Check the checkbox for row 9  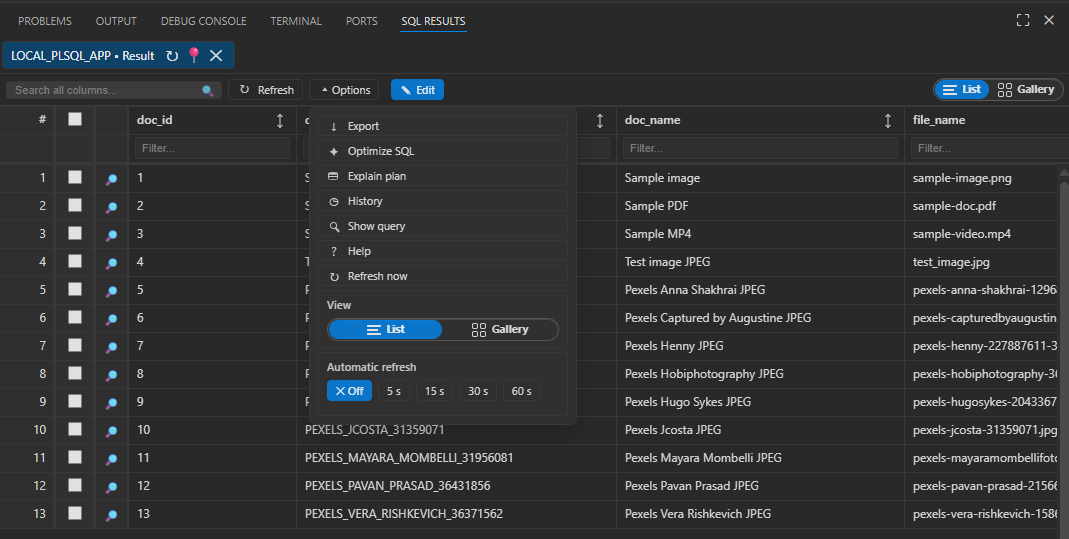pyautogui.click(x=75, y=401)
